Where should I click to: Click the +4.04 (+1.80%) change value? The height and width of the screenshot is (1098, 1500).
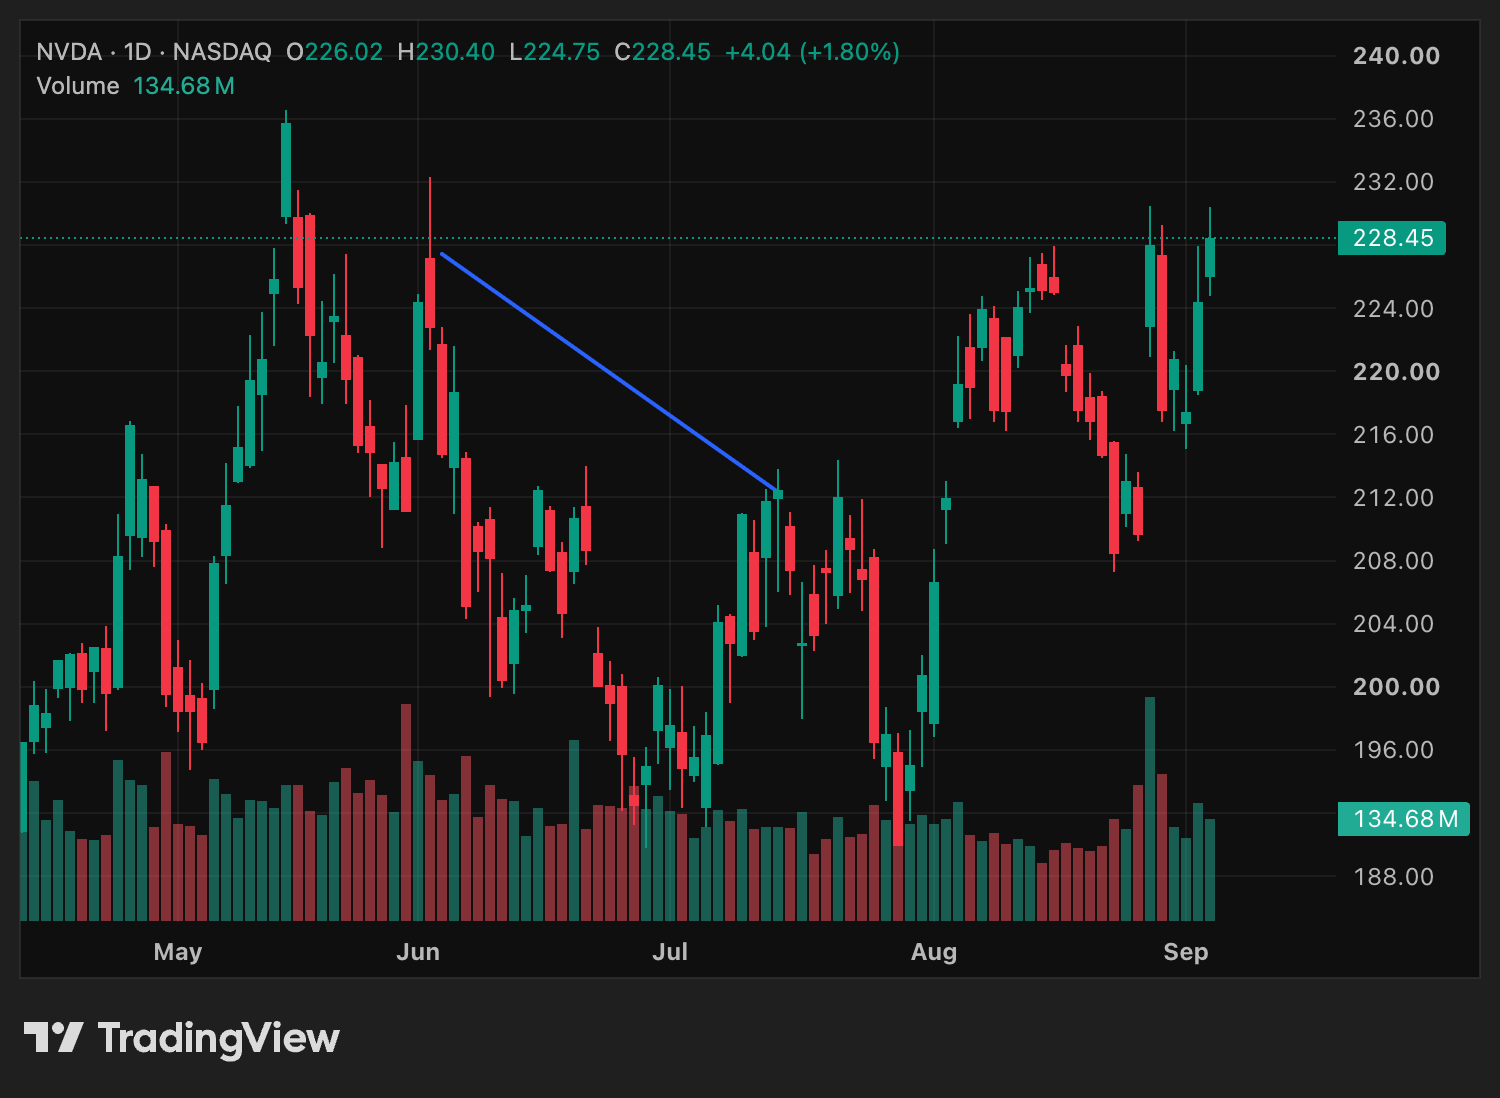pyautogui.click(x=812, y=52)
